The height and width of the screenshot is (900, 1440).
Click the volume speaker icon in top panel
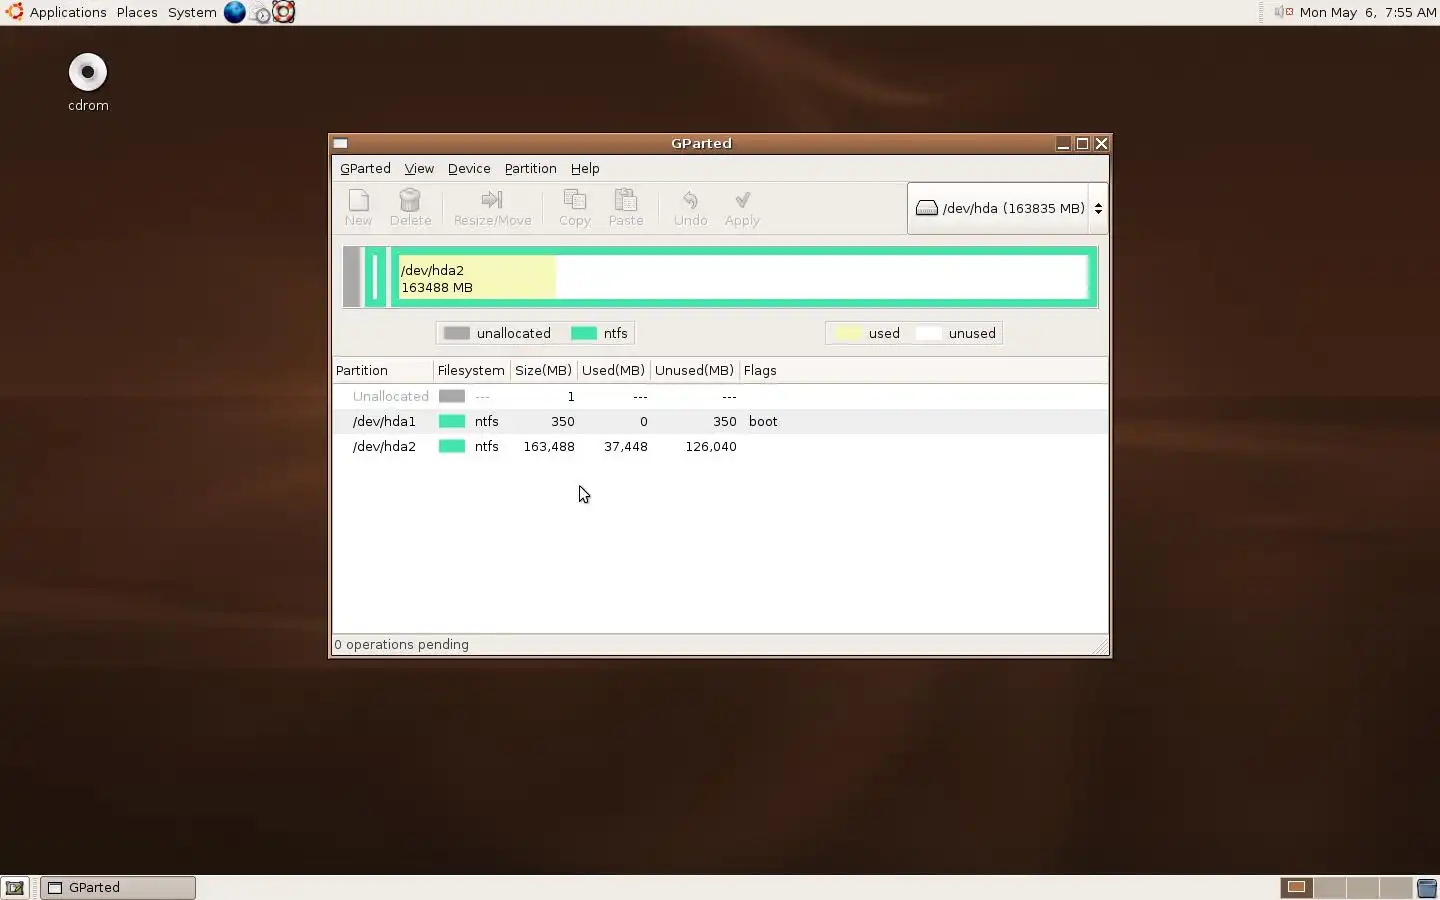tap(1283, 12)
